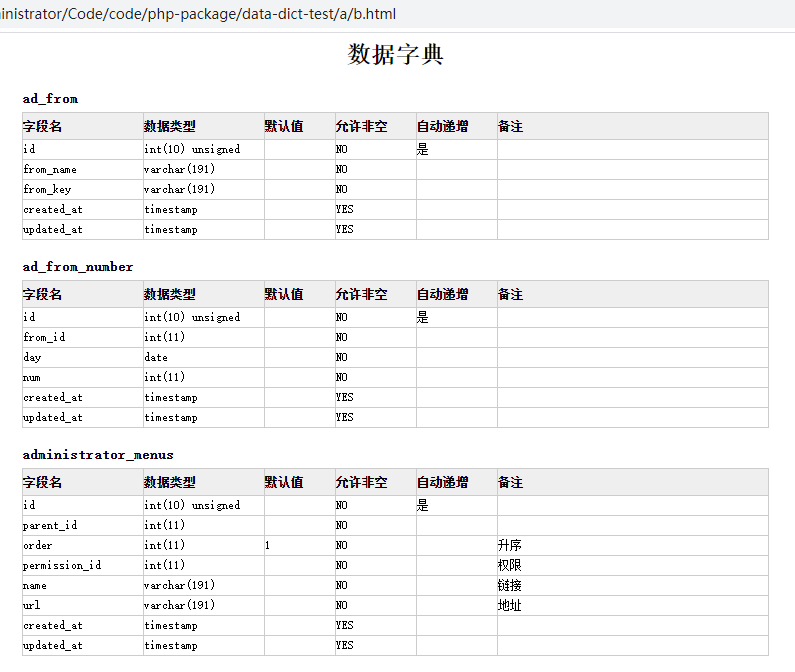Image resolution: width=795 pixels, height=672 pixels.
Task: Click the num field cell
Action: tap(83, 377)
